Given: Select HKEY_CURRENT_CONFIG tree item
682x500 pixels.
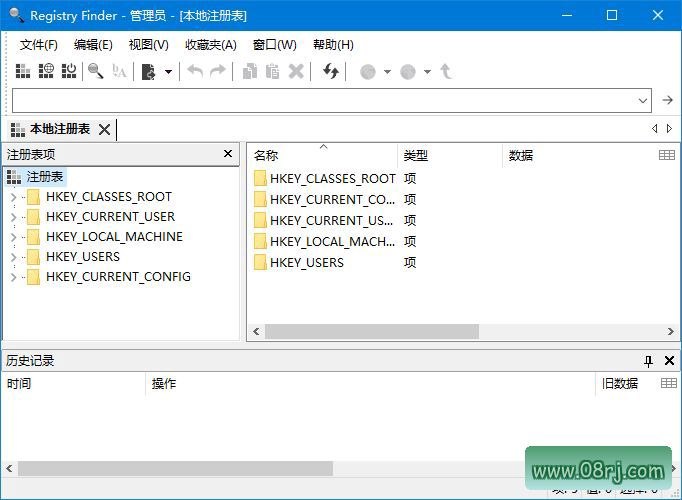Looking at the screenshot, I should [118, 277].
